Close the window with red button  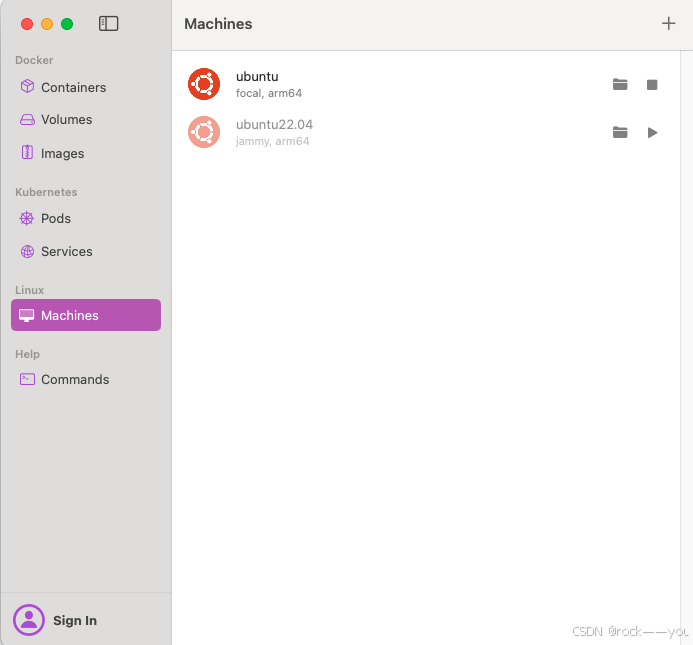[27, 24]
